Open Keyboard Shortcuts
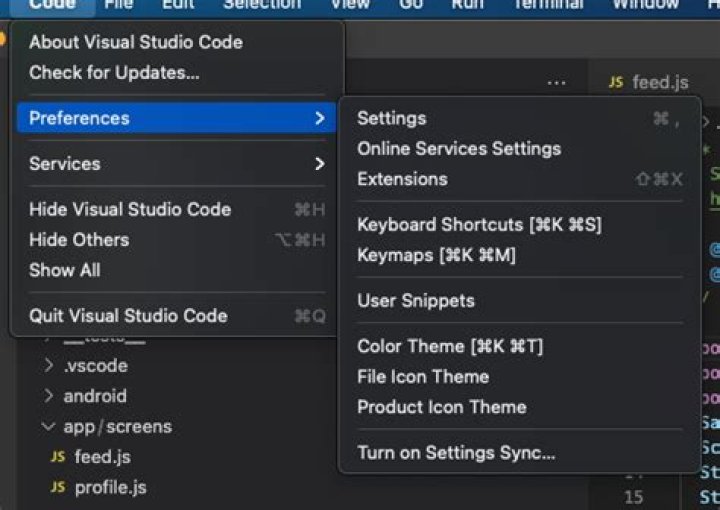 pos(520,224)
